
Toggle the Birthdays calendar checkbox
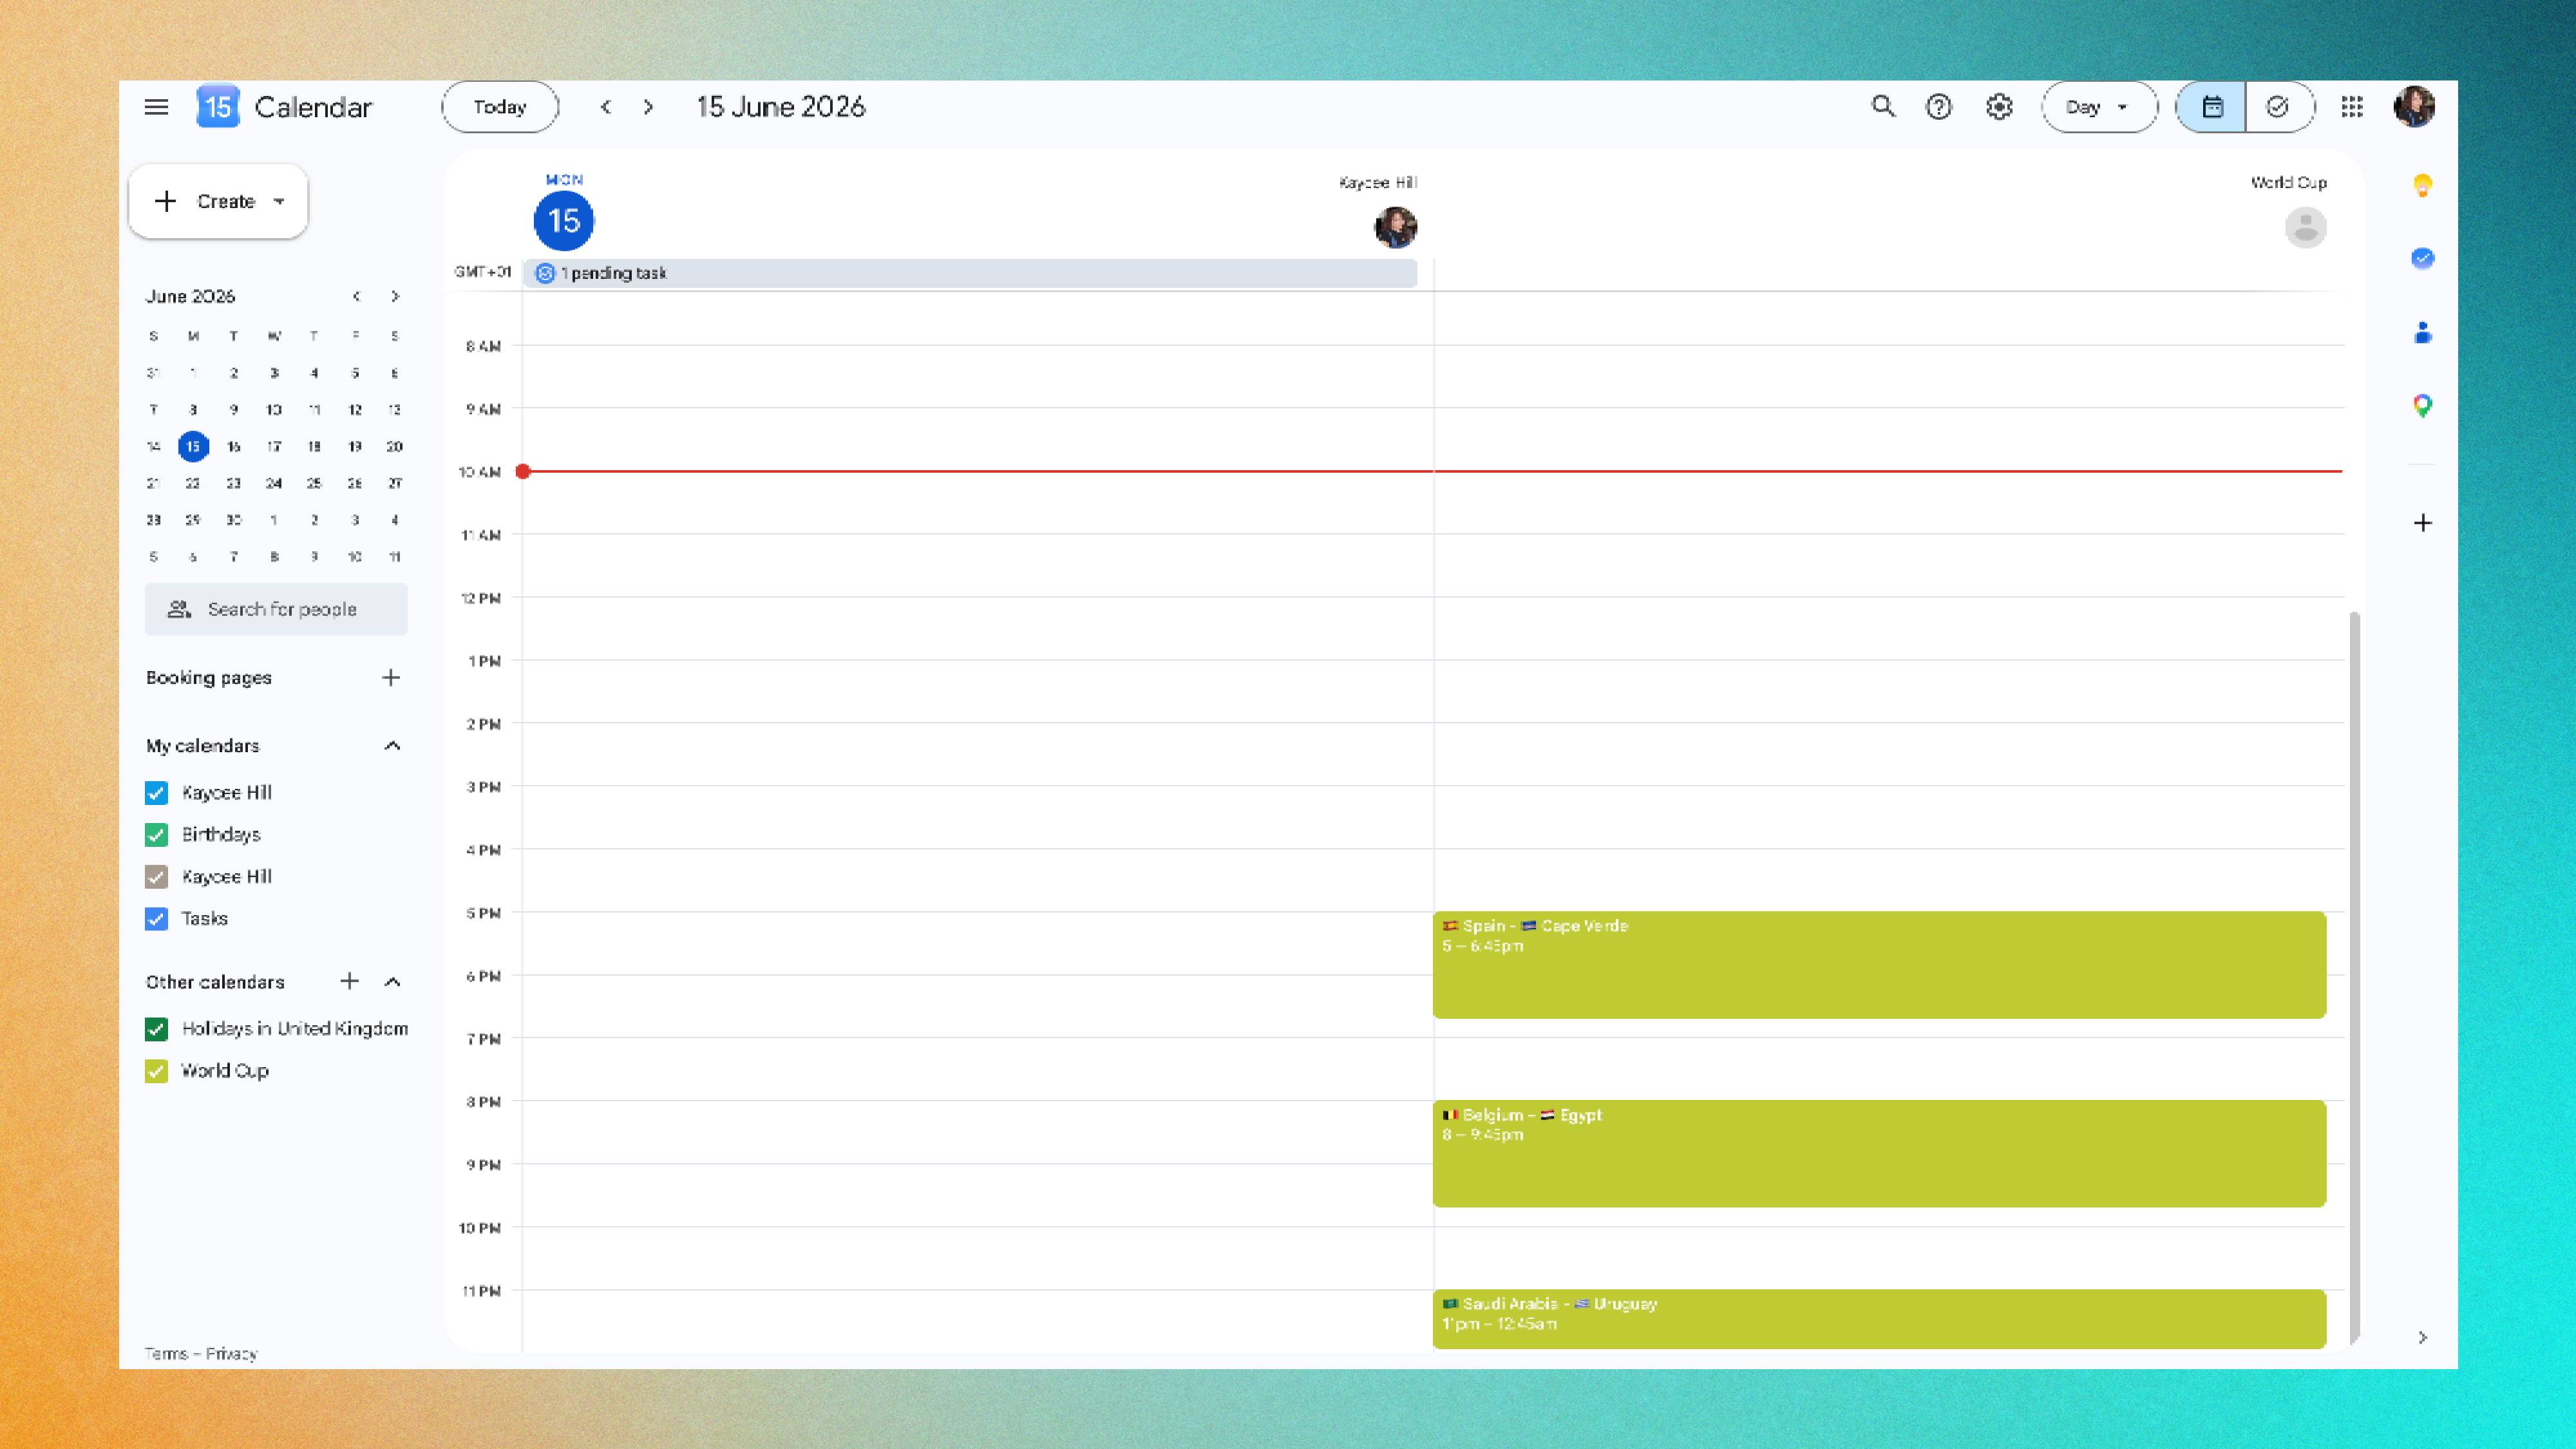tap(156, 835)
